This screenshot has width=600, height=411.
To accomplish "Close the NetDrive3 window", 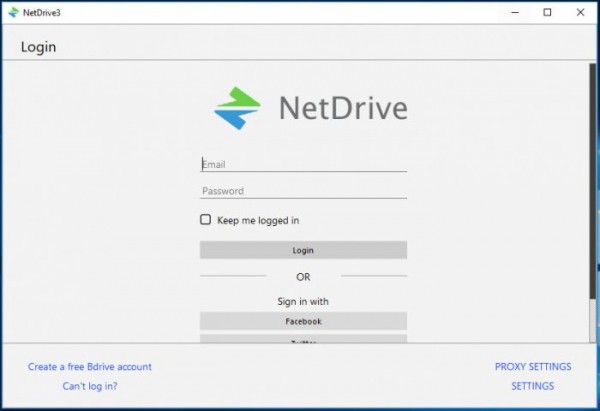I will [x=580, y=13].
